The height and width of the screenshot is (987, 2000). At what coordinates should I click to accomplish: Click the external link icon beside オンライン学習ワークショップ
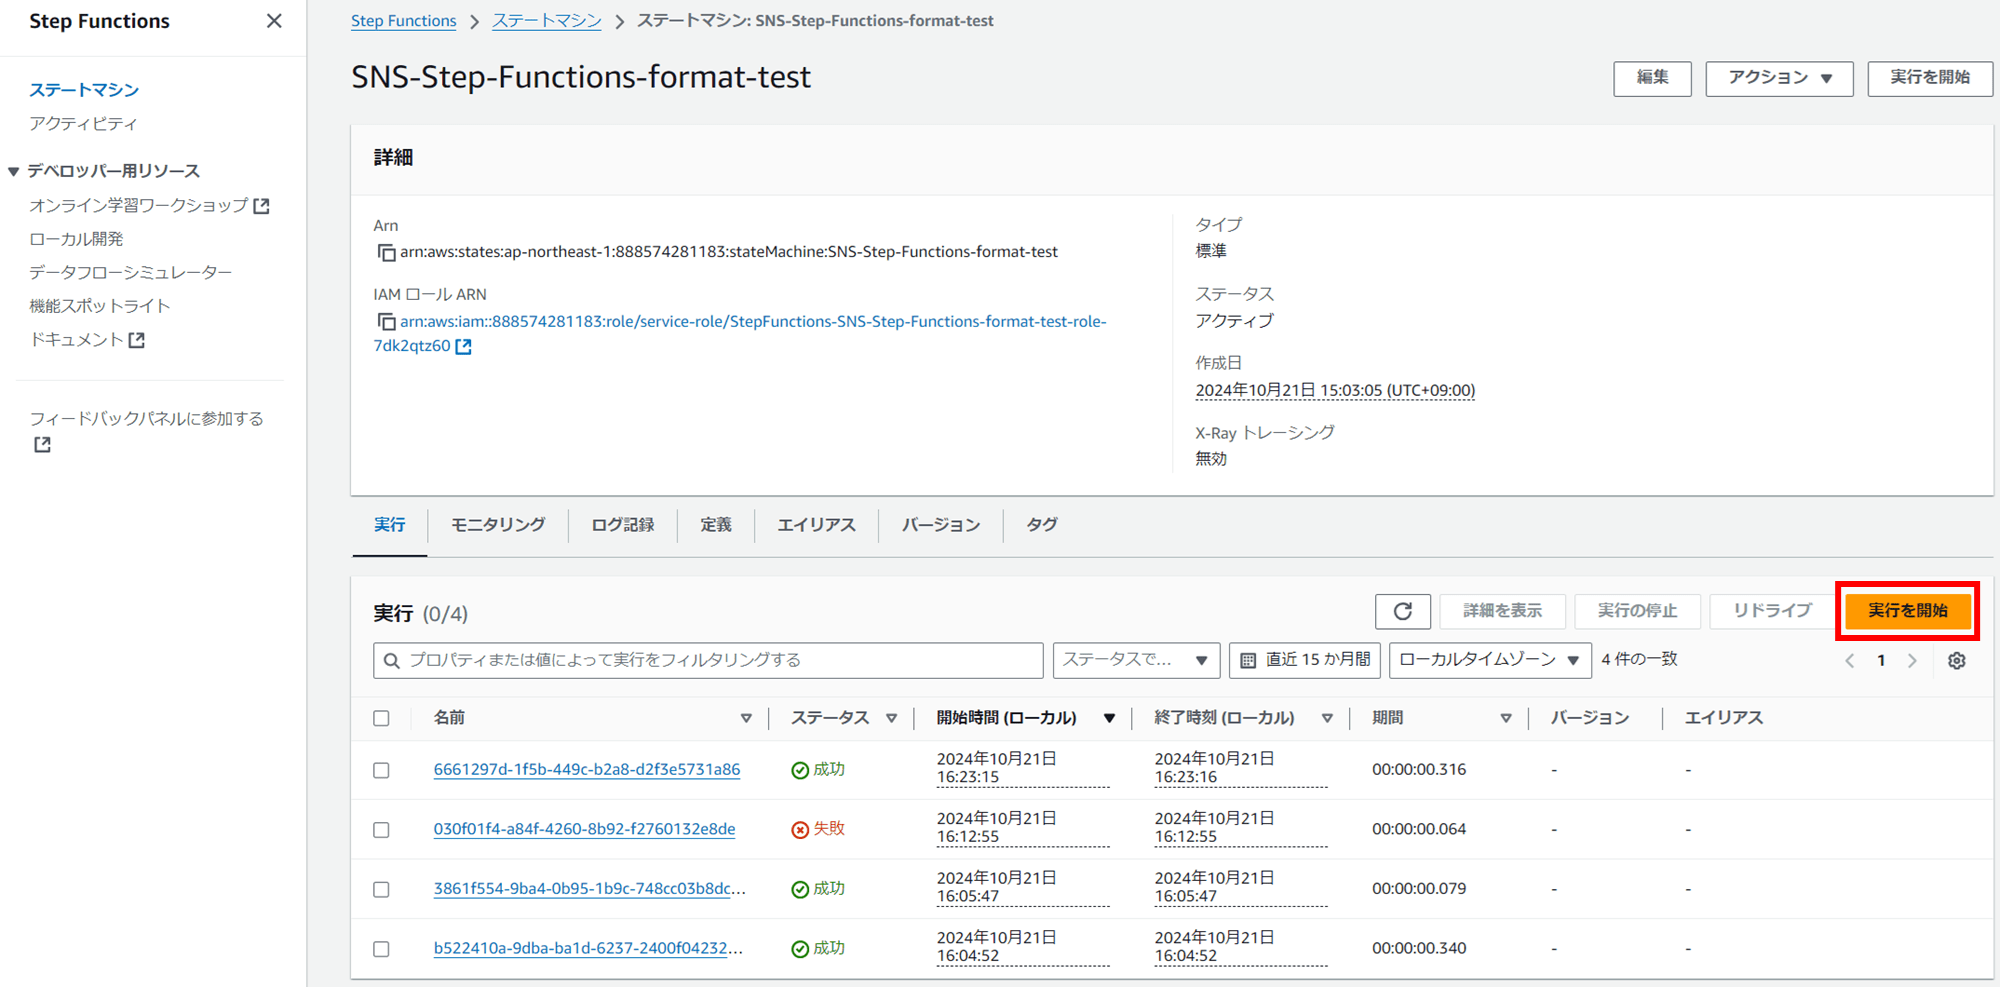(262, 206)
